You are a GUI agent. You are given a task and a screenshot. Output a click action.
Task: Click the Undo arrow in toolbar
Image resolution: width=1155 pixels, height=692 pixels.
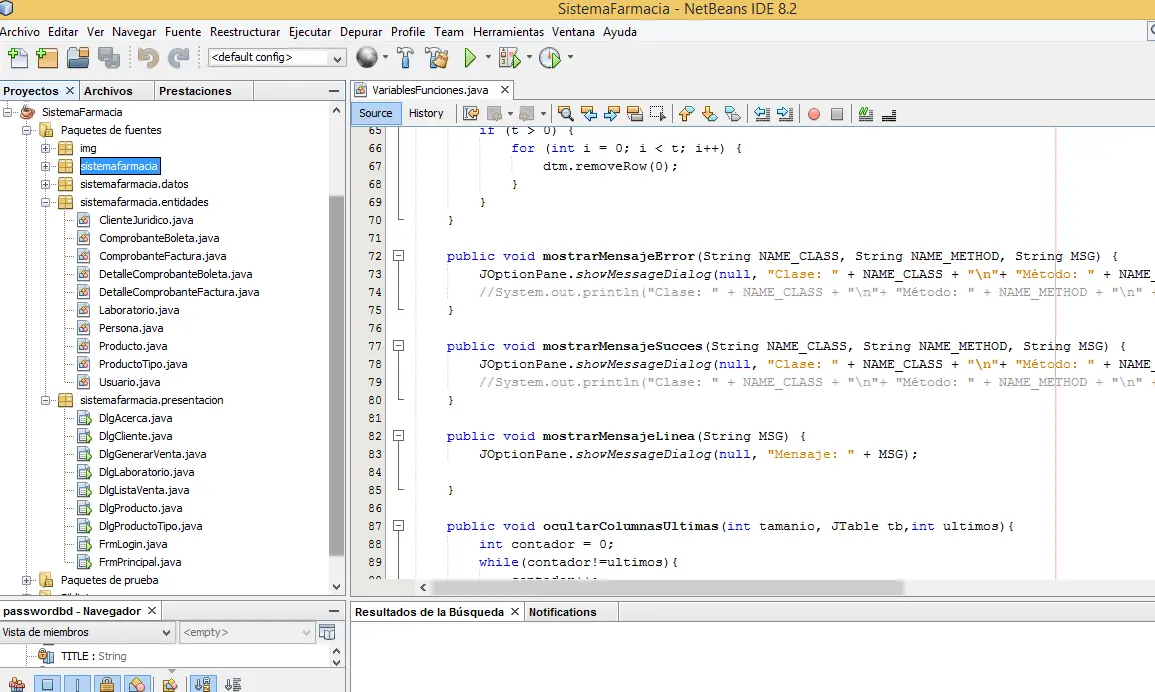click(x=148, y=58)
